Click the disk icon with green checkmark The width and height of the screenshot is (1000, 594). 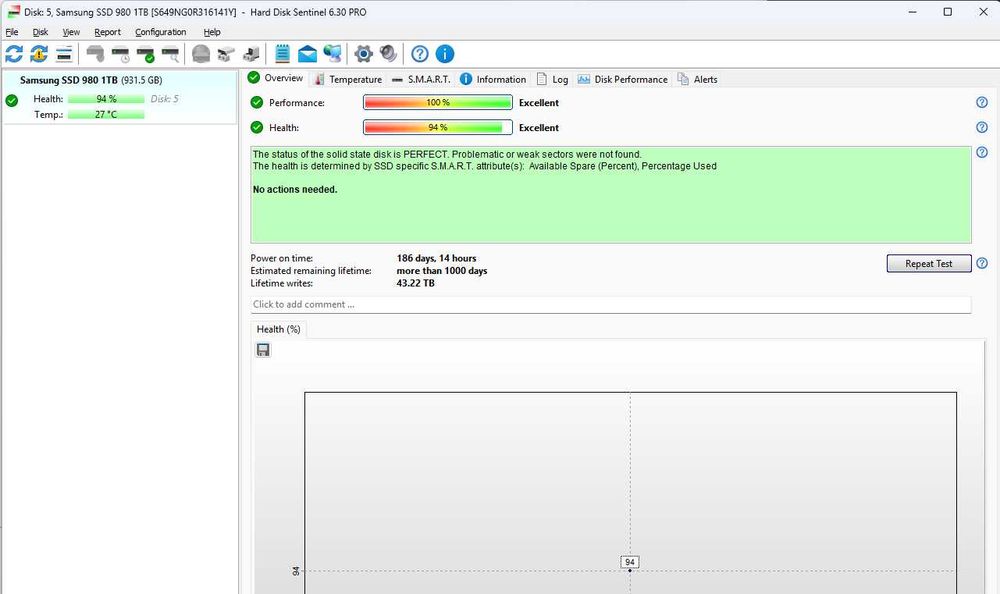145,54
